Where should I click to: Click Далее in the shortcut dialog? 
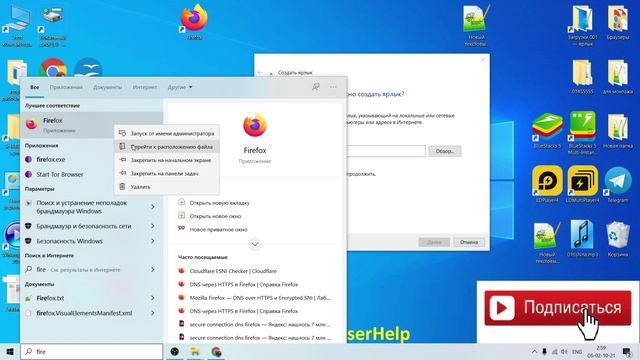434,242
